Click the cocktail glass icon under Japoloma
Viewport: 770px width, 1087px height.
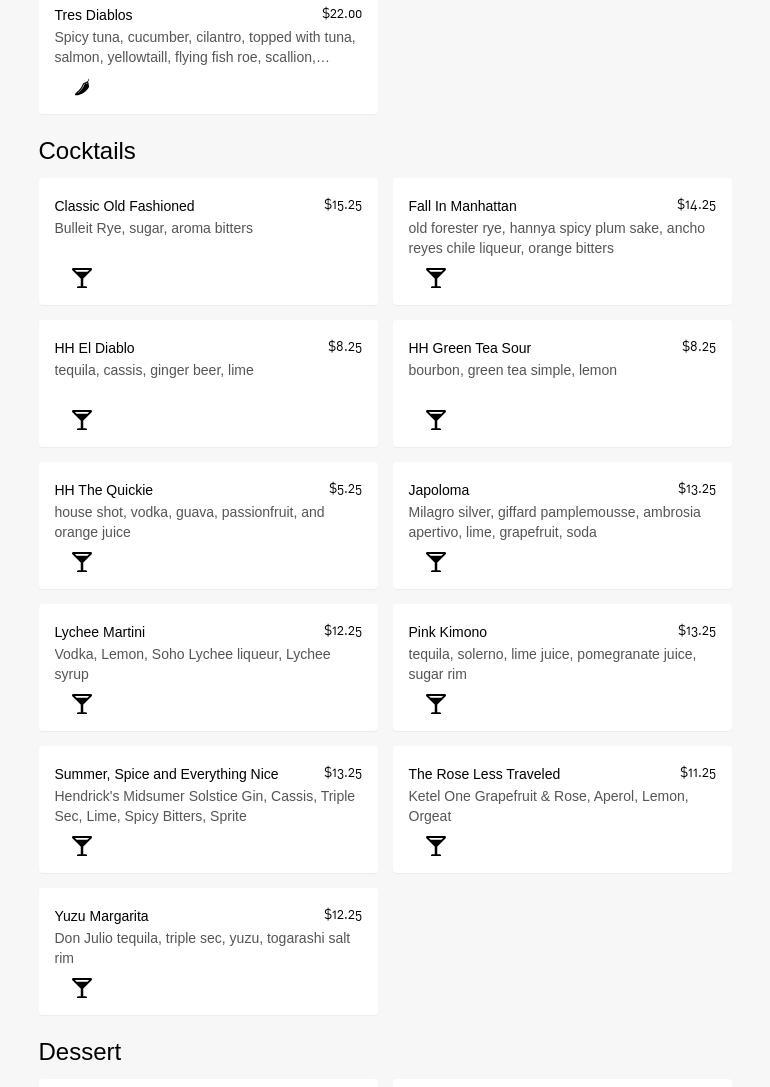(x=436, y=562)
